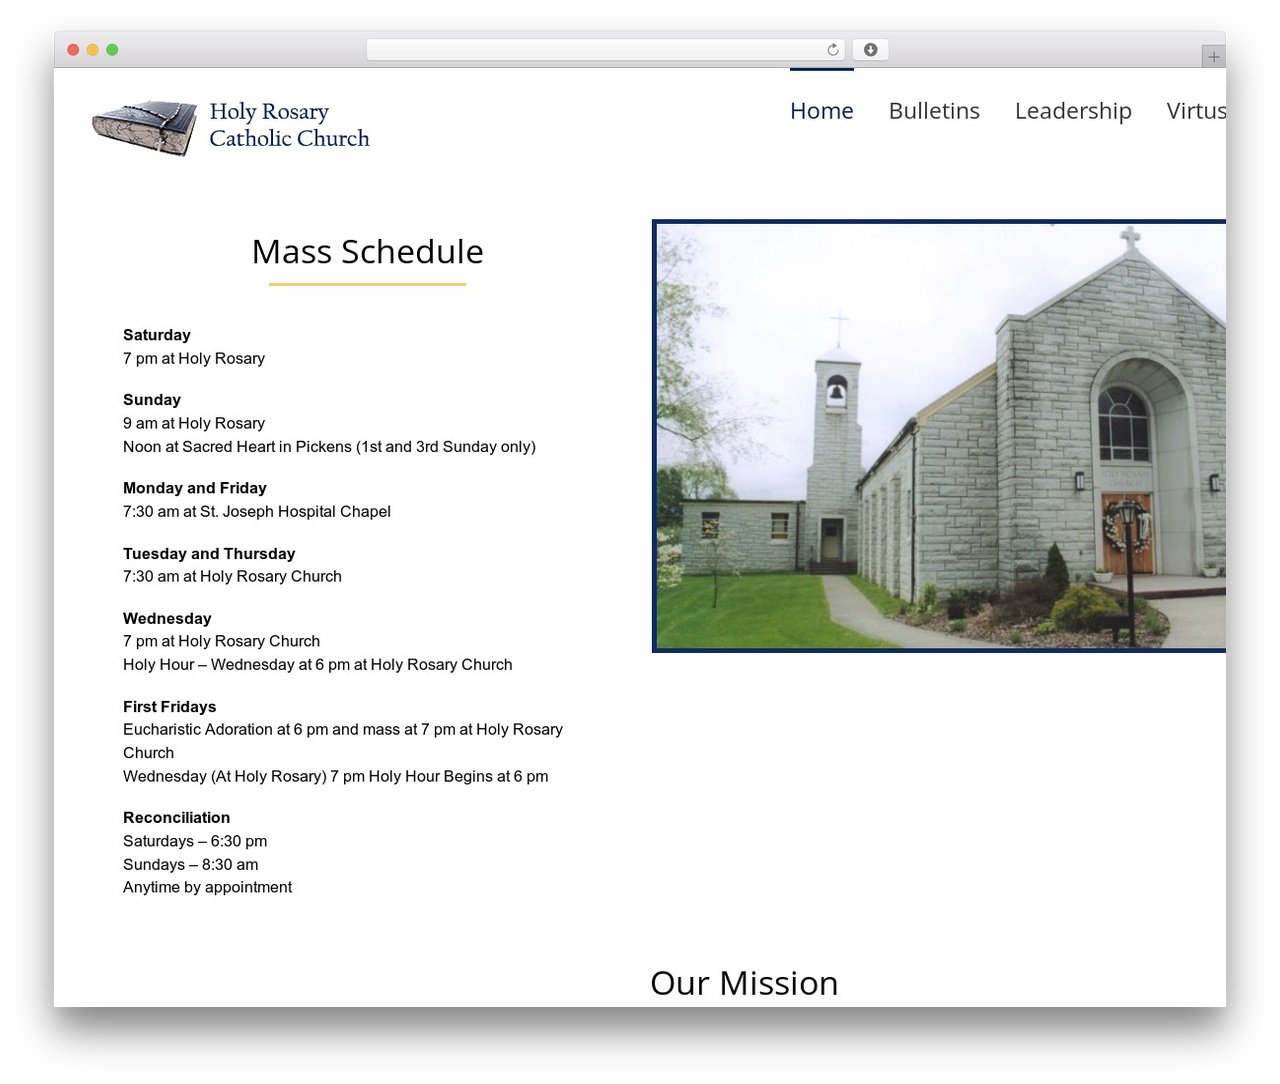Click the church building photo
This screenshot has width=1280, height=1084.
tap(939, 436)
